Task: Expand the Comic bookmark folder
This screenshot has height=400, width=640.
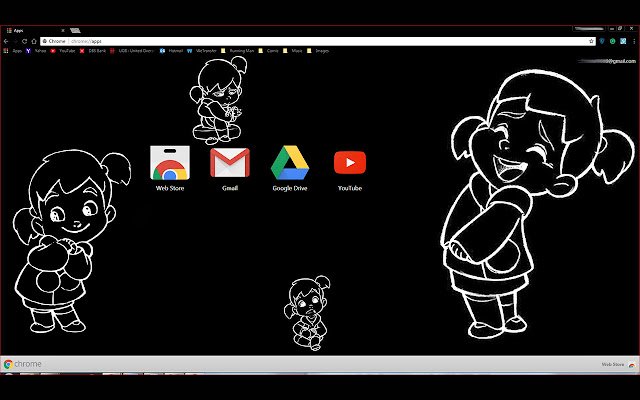Action: tap(269, 51)
